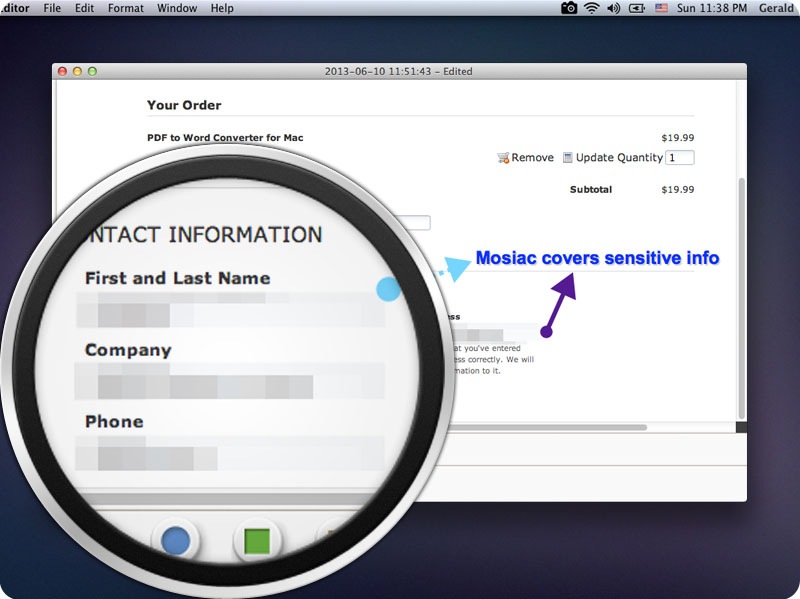The image size is (800, 599).
Task: Open the Format menu
Action: [126, 8]
